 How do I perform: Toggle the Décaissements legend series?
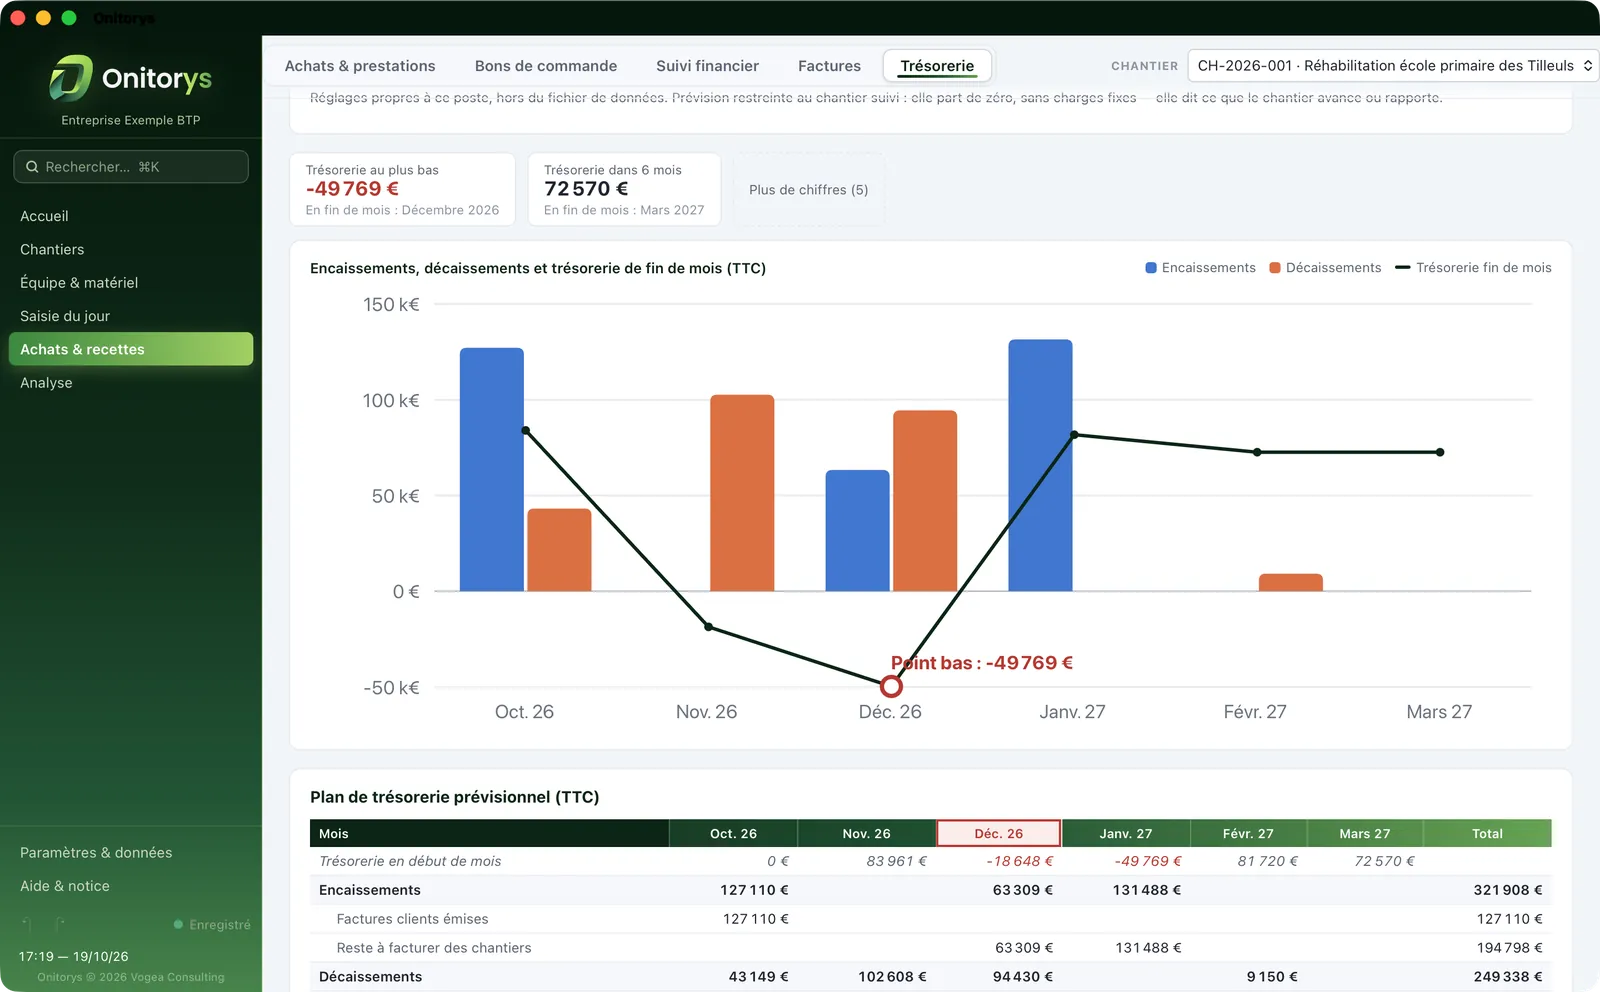pos(1325,268)
